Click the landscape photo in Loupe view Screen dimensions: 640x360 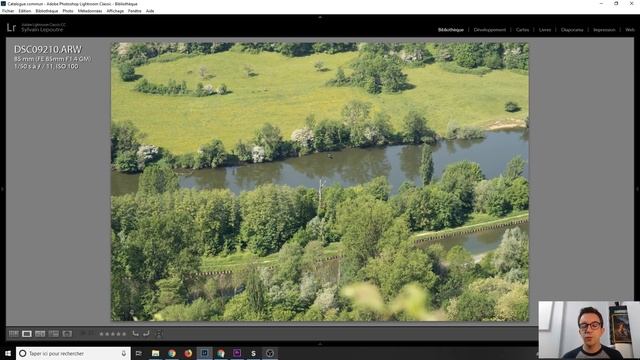(x=320, y=182)
